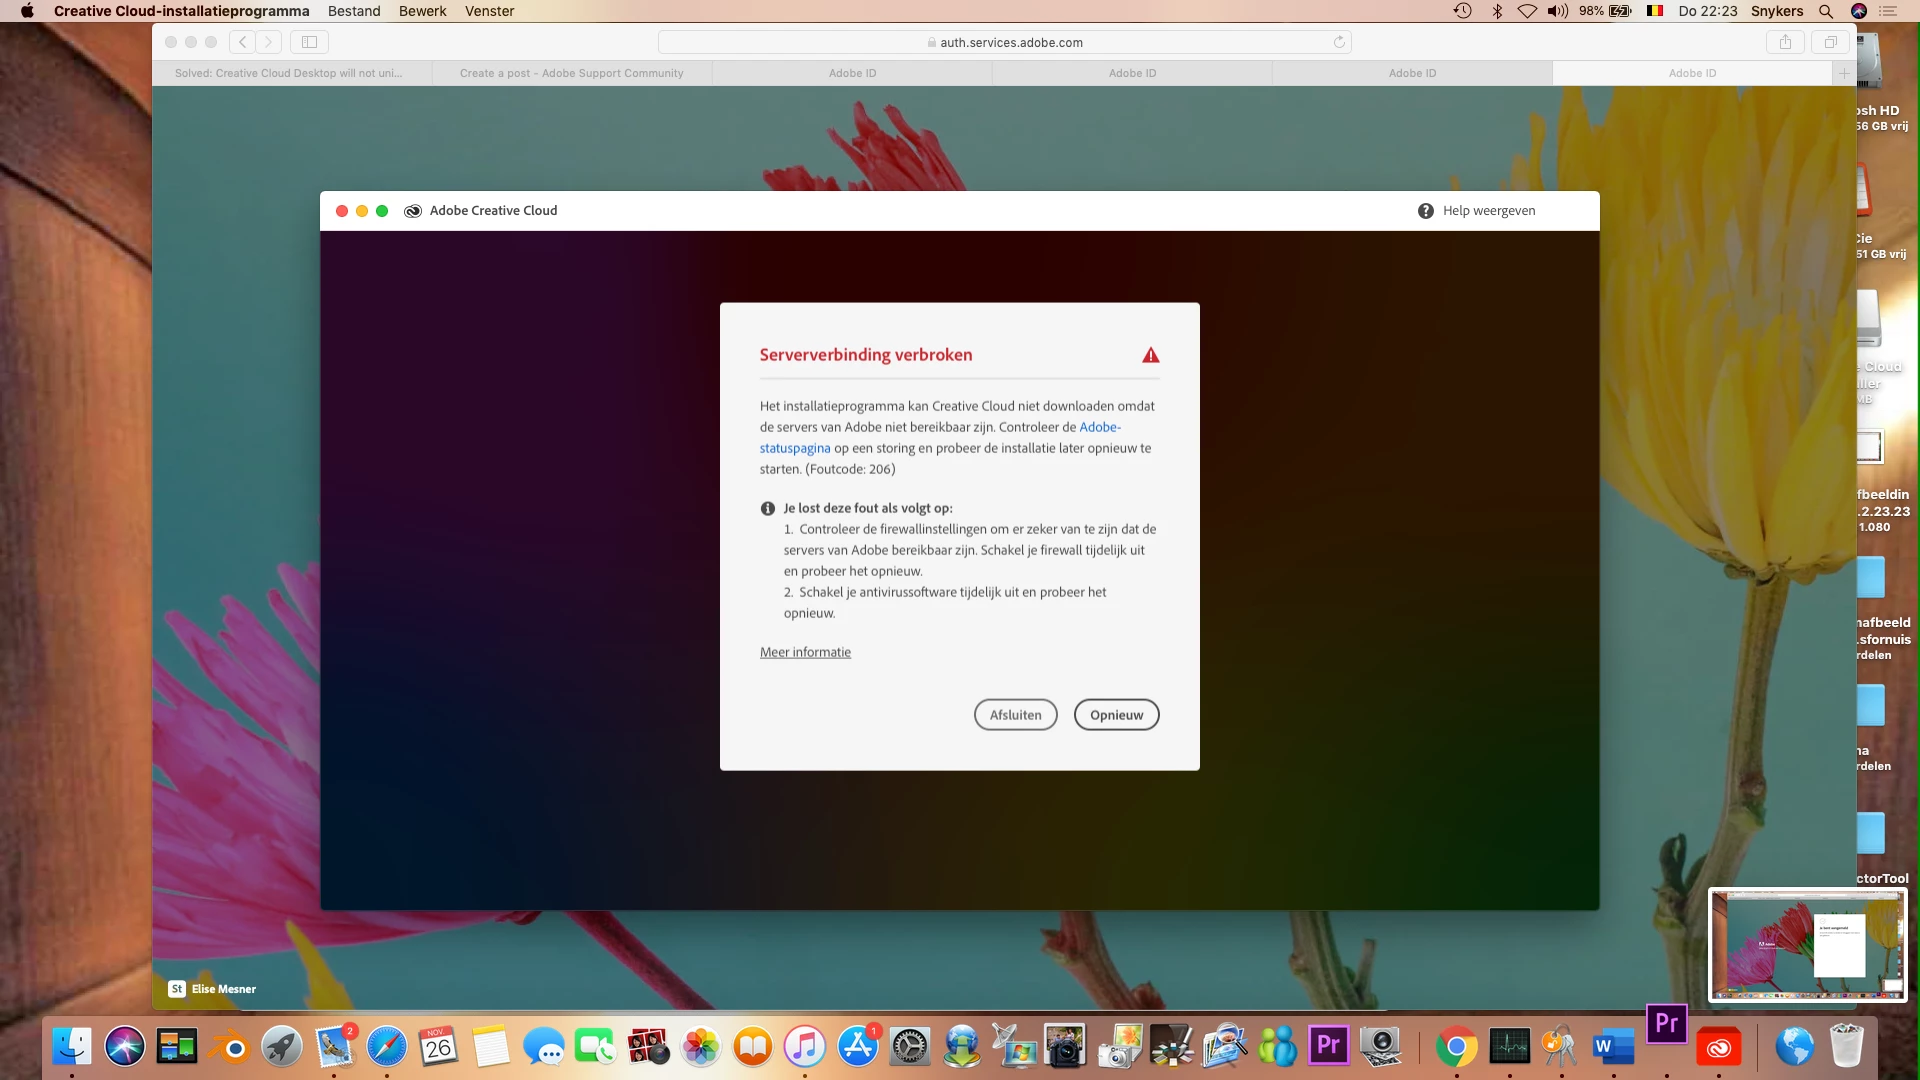Launch Google Chrome from the Dock

tap(1457, 1047)
